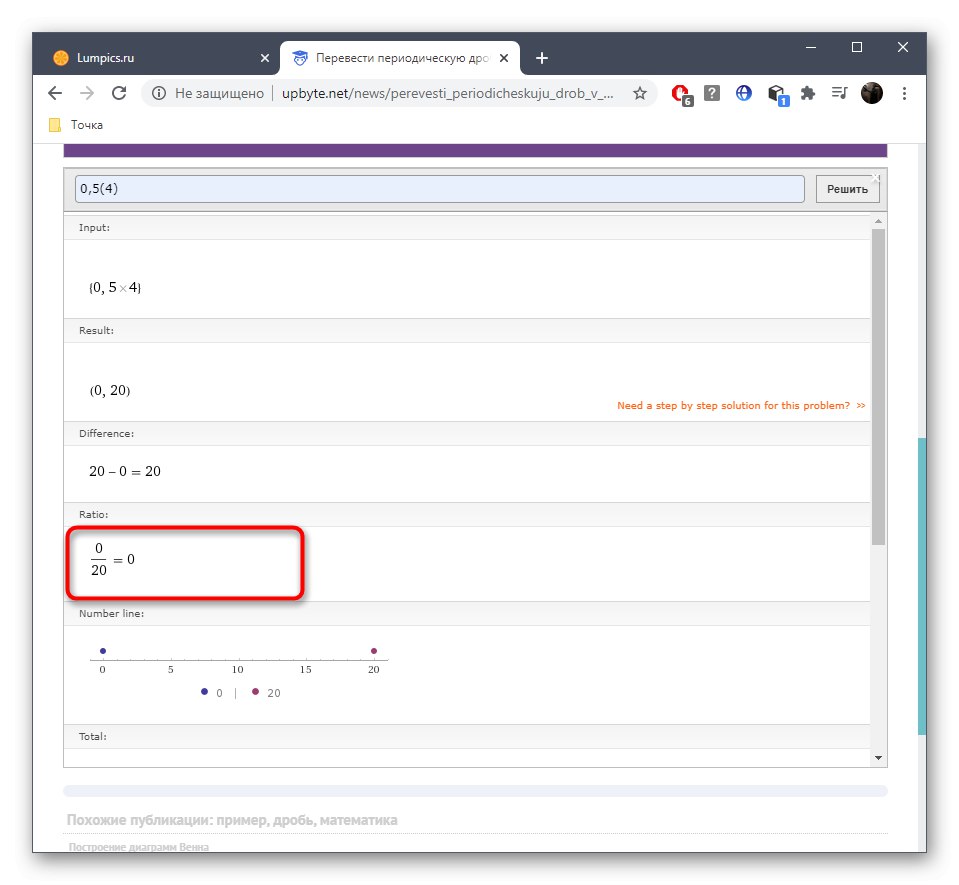Minimize the Chrome window

click(811, 47)
